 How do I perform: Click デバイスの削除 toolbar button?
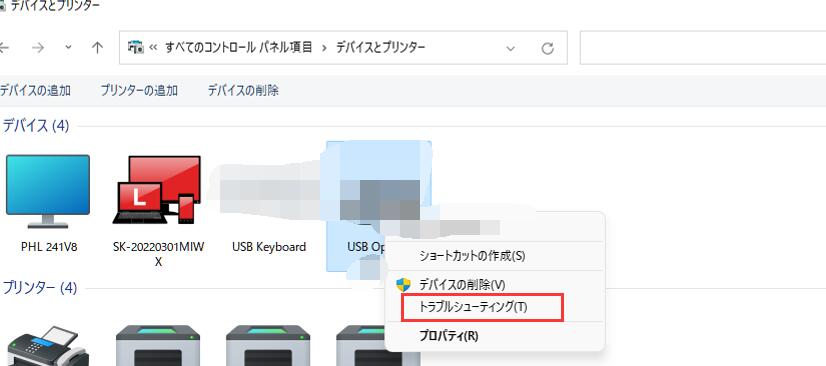(243, 91)
